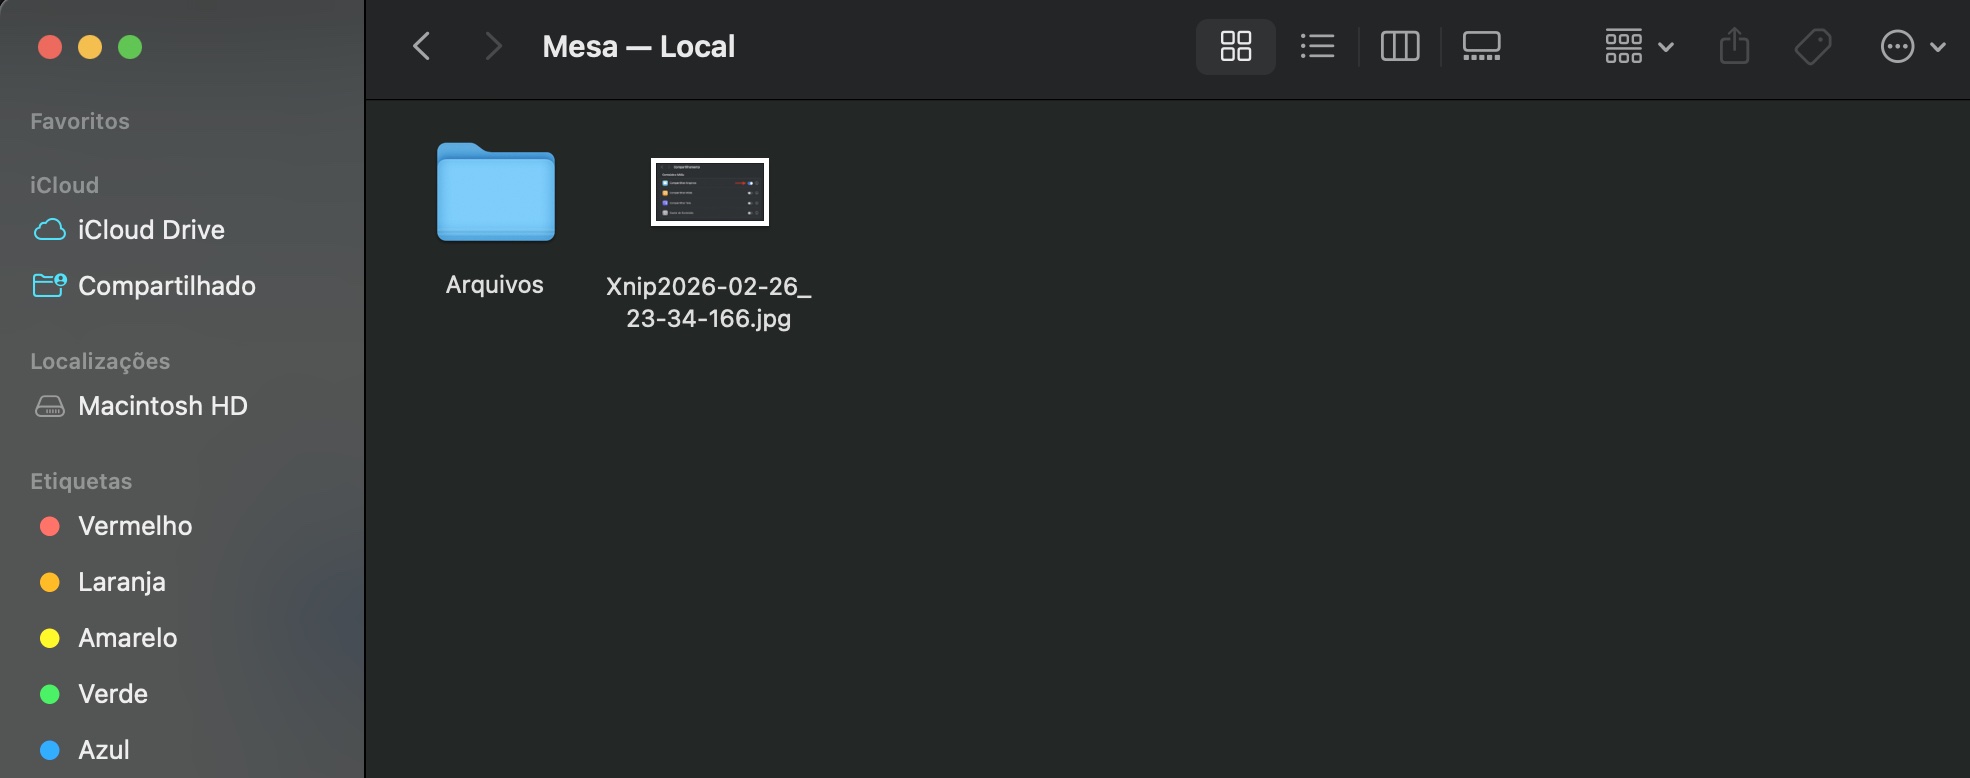Open the group-by dropdown arrow
This screenshot has width=1970, height=778.
tap(1666, 47)
